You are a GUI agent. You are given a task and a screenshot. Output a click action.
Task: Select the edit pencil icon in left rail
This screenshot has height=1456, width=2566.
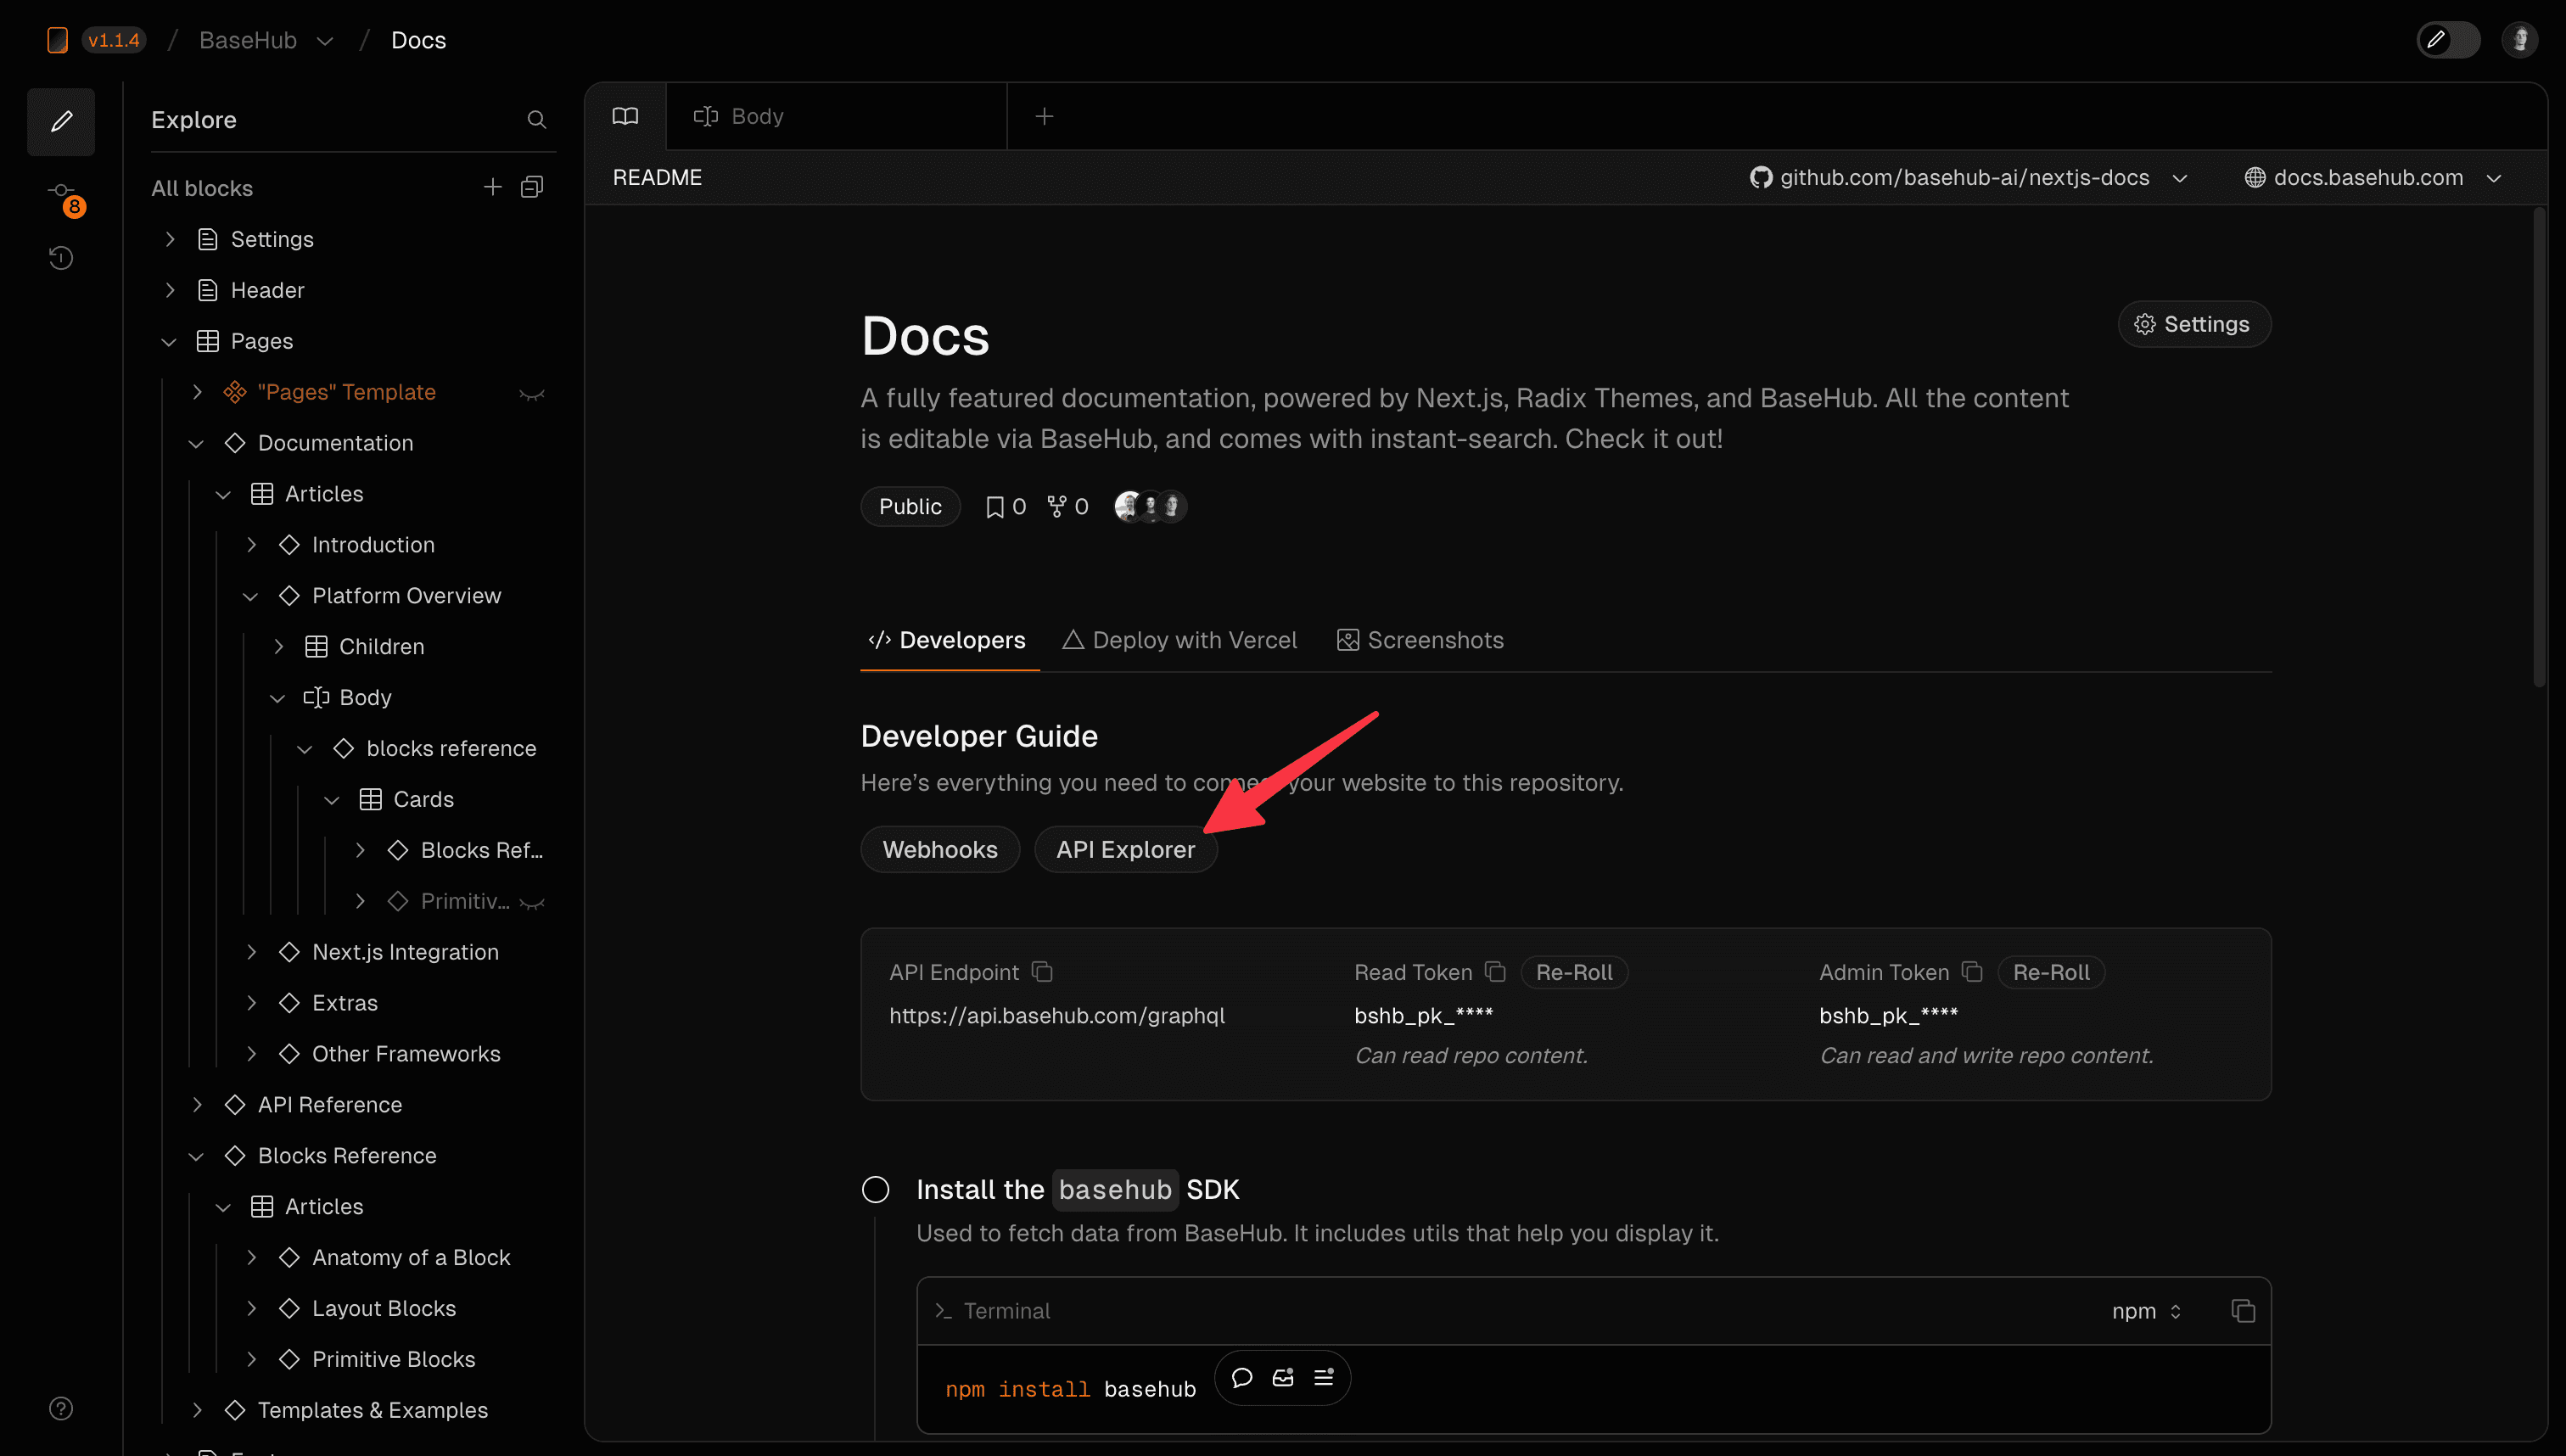[61, 121]
